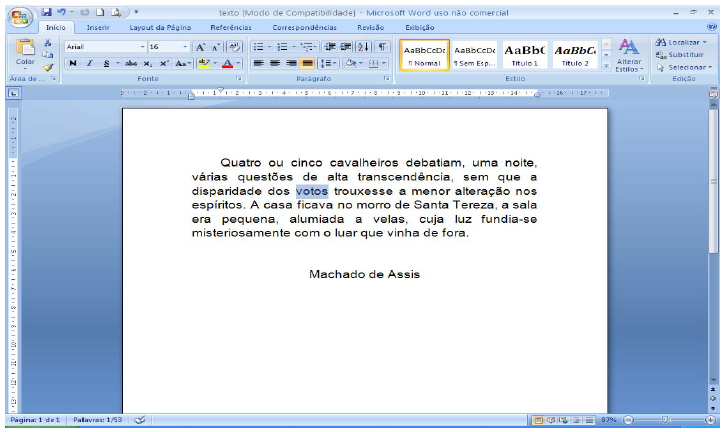Click zoom in plus button
The width and height of the screenshot is (724, 432).
point(710,420)
